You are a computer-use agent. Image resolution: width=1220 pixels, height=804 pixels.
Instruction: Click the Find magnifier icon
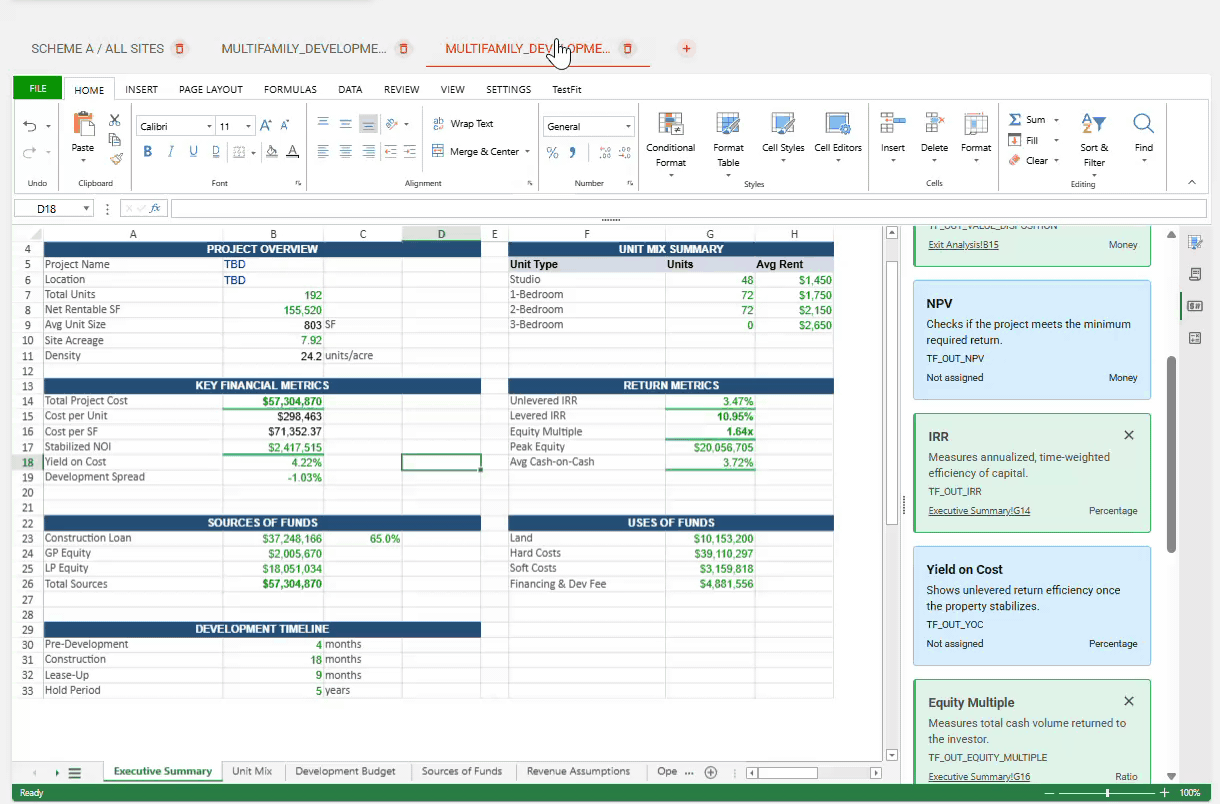1144,124
